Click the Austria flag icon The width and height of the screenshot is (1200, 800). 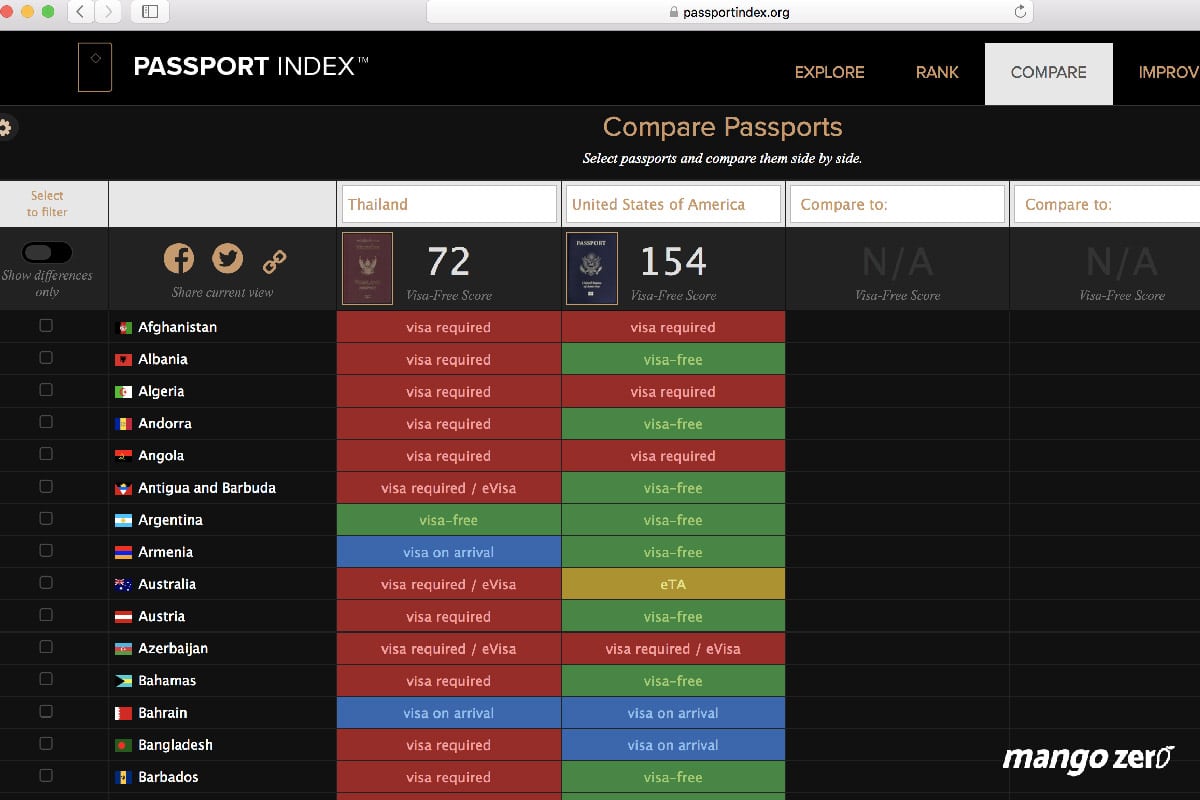click(x=125, y=616)
